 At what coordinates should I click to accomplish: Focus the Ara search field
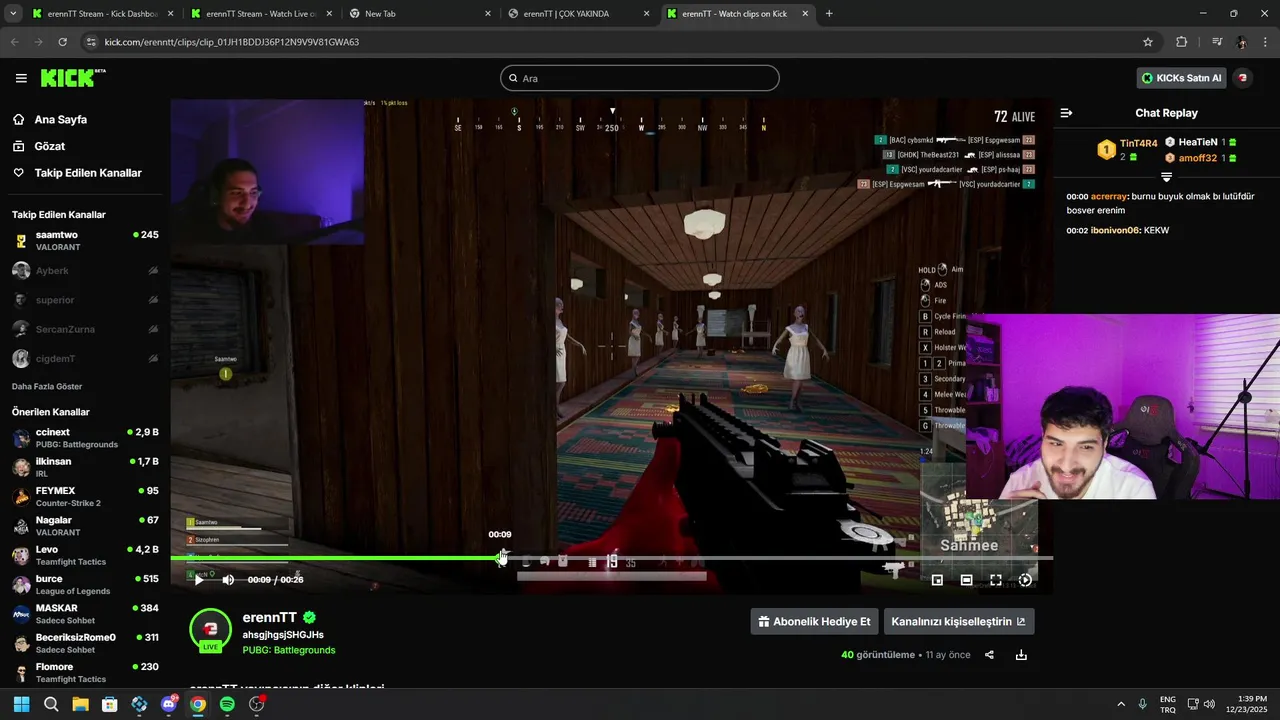point(640,78)
